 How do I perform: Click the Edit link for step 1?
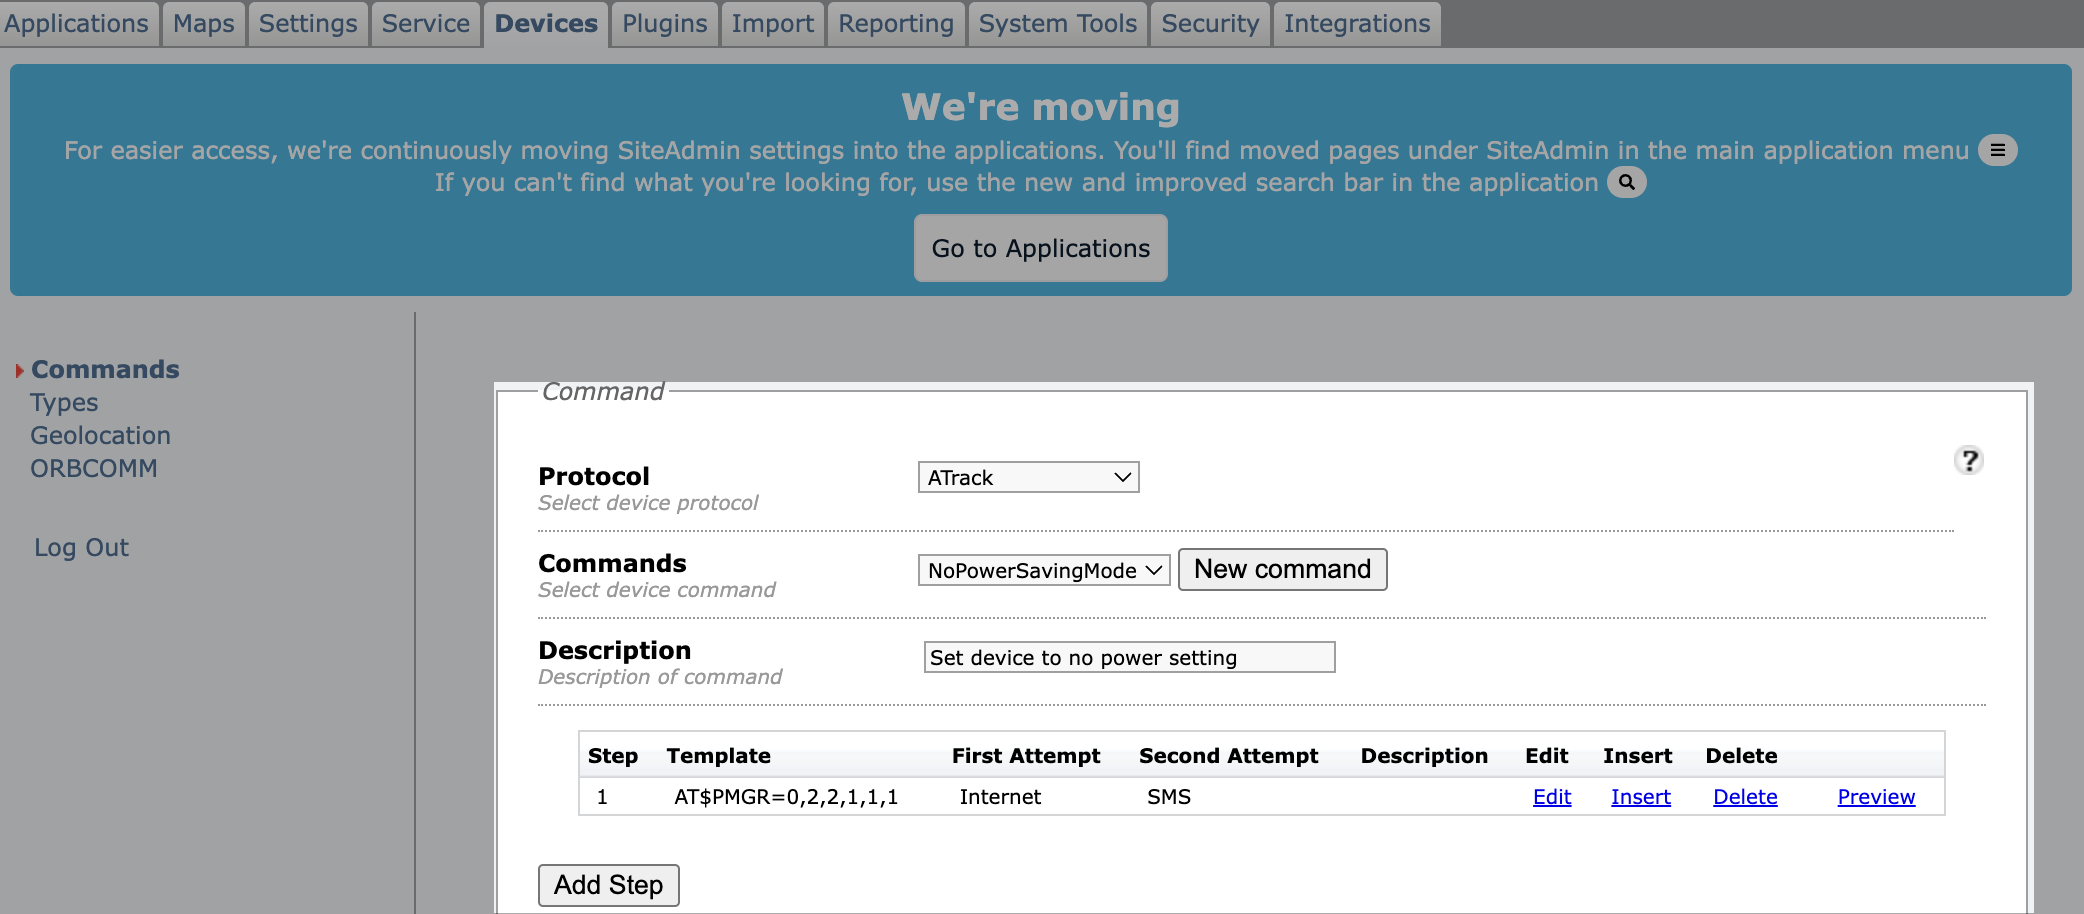(x=1552, y=797)
